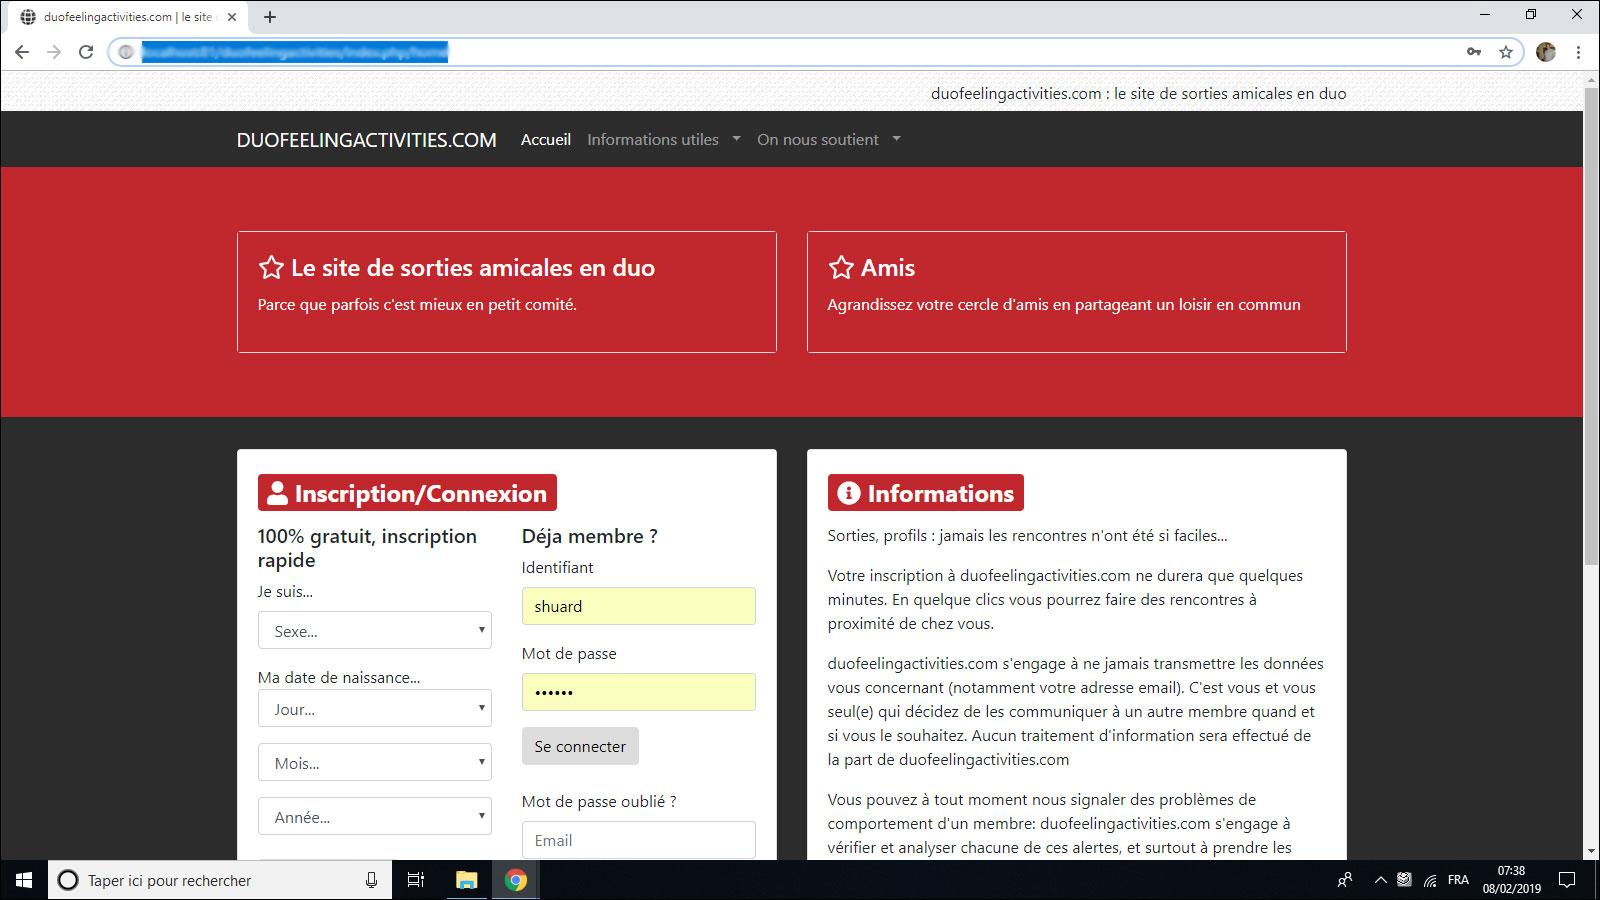This screenshot has height=900, width=1600.
Task: Click the Chrome profile avatar
Action: click(x=1546, y=52)
